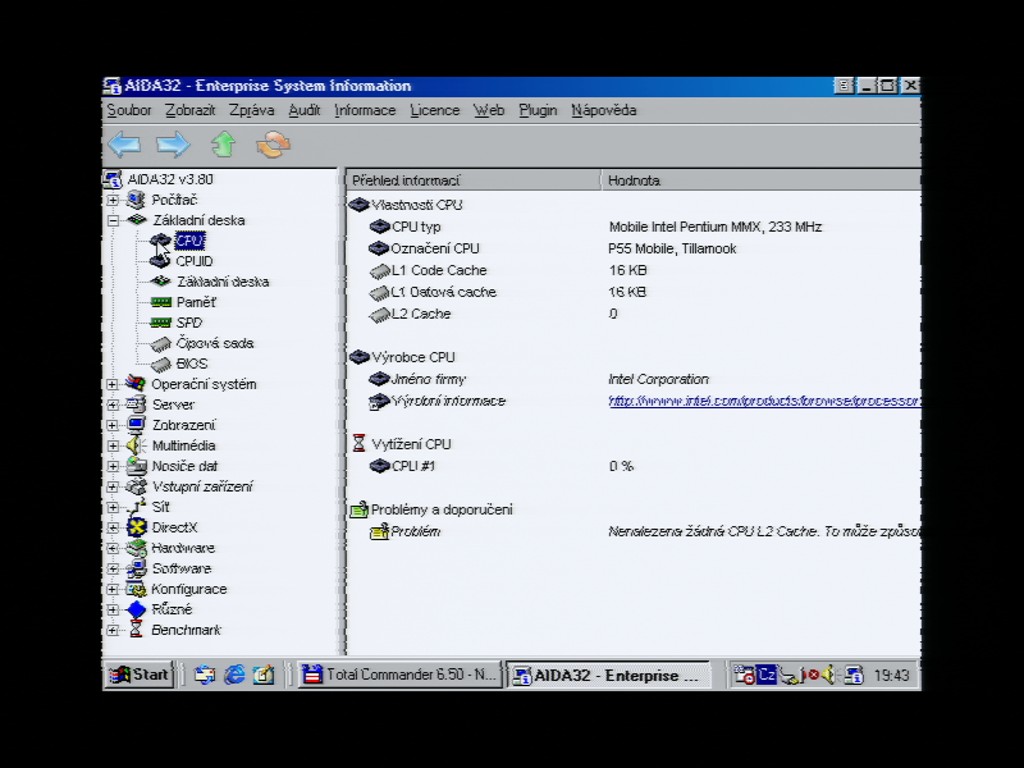Image resolution: width=1024 pixels, height=768 pixels.
Task: Open the Licence menu
Action: [x=435, y=110]
